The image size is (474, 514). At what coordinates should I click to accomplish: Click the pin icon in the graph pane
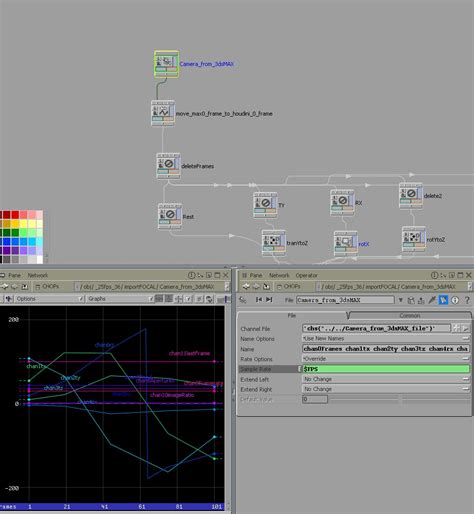[25, 286]
